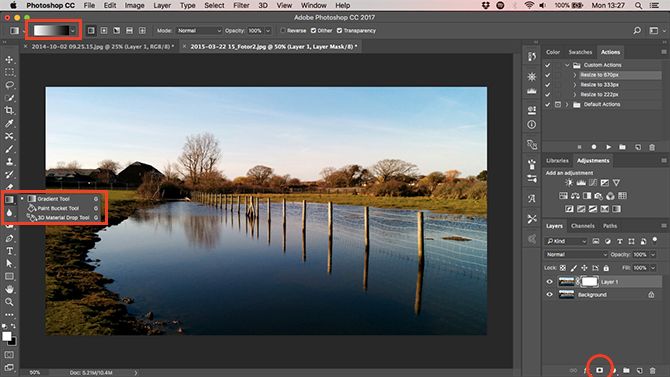This screenshot has height=377, width=670.
Task: Choose Paint Bucket Tool from flyout
Action: pos(58,208)
